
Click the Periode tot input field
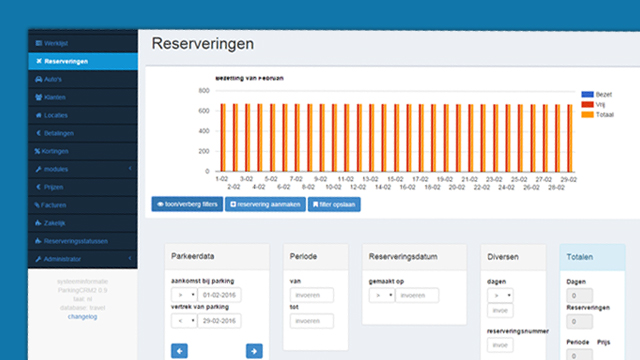coord(312,321)
